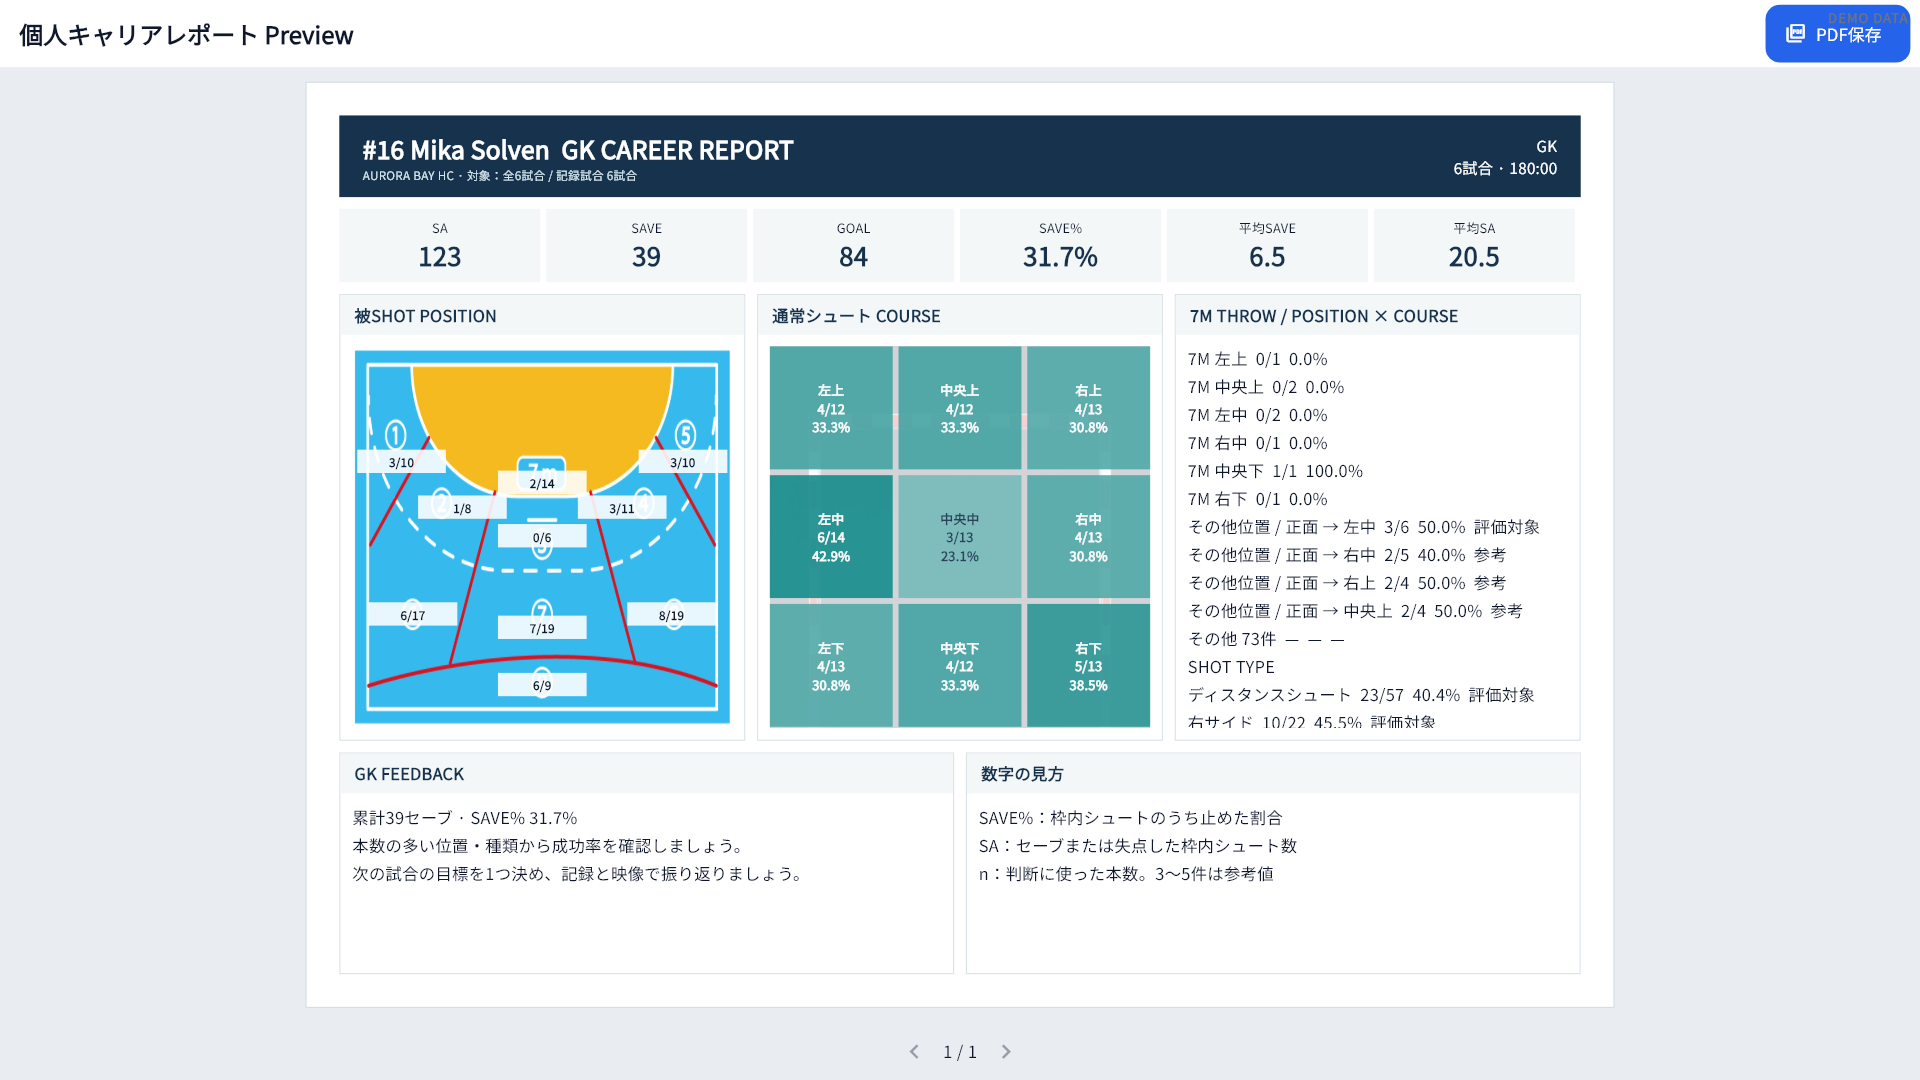Click the 正面 → 左中 3/6 50.0% row
The width and height of the screenshot is (1920, 1080).
point(1364,527)
